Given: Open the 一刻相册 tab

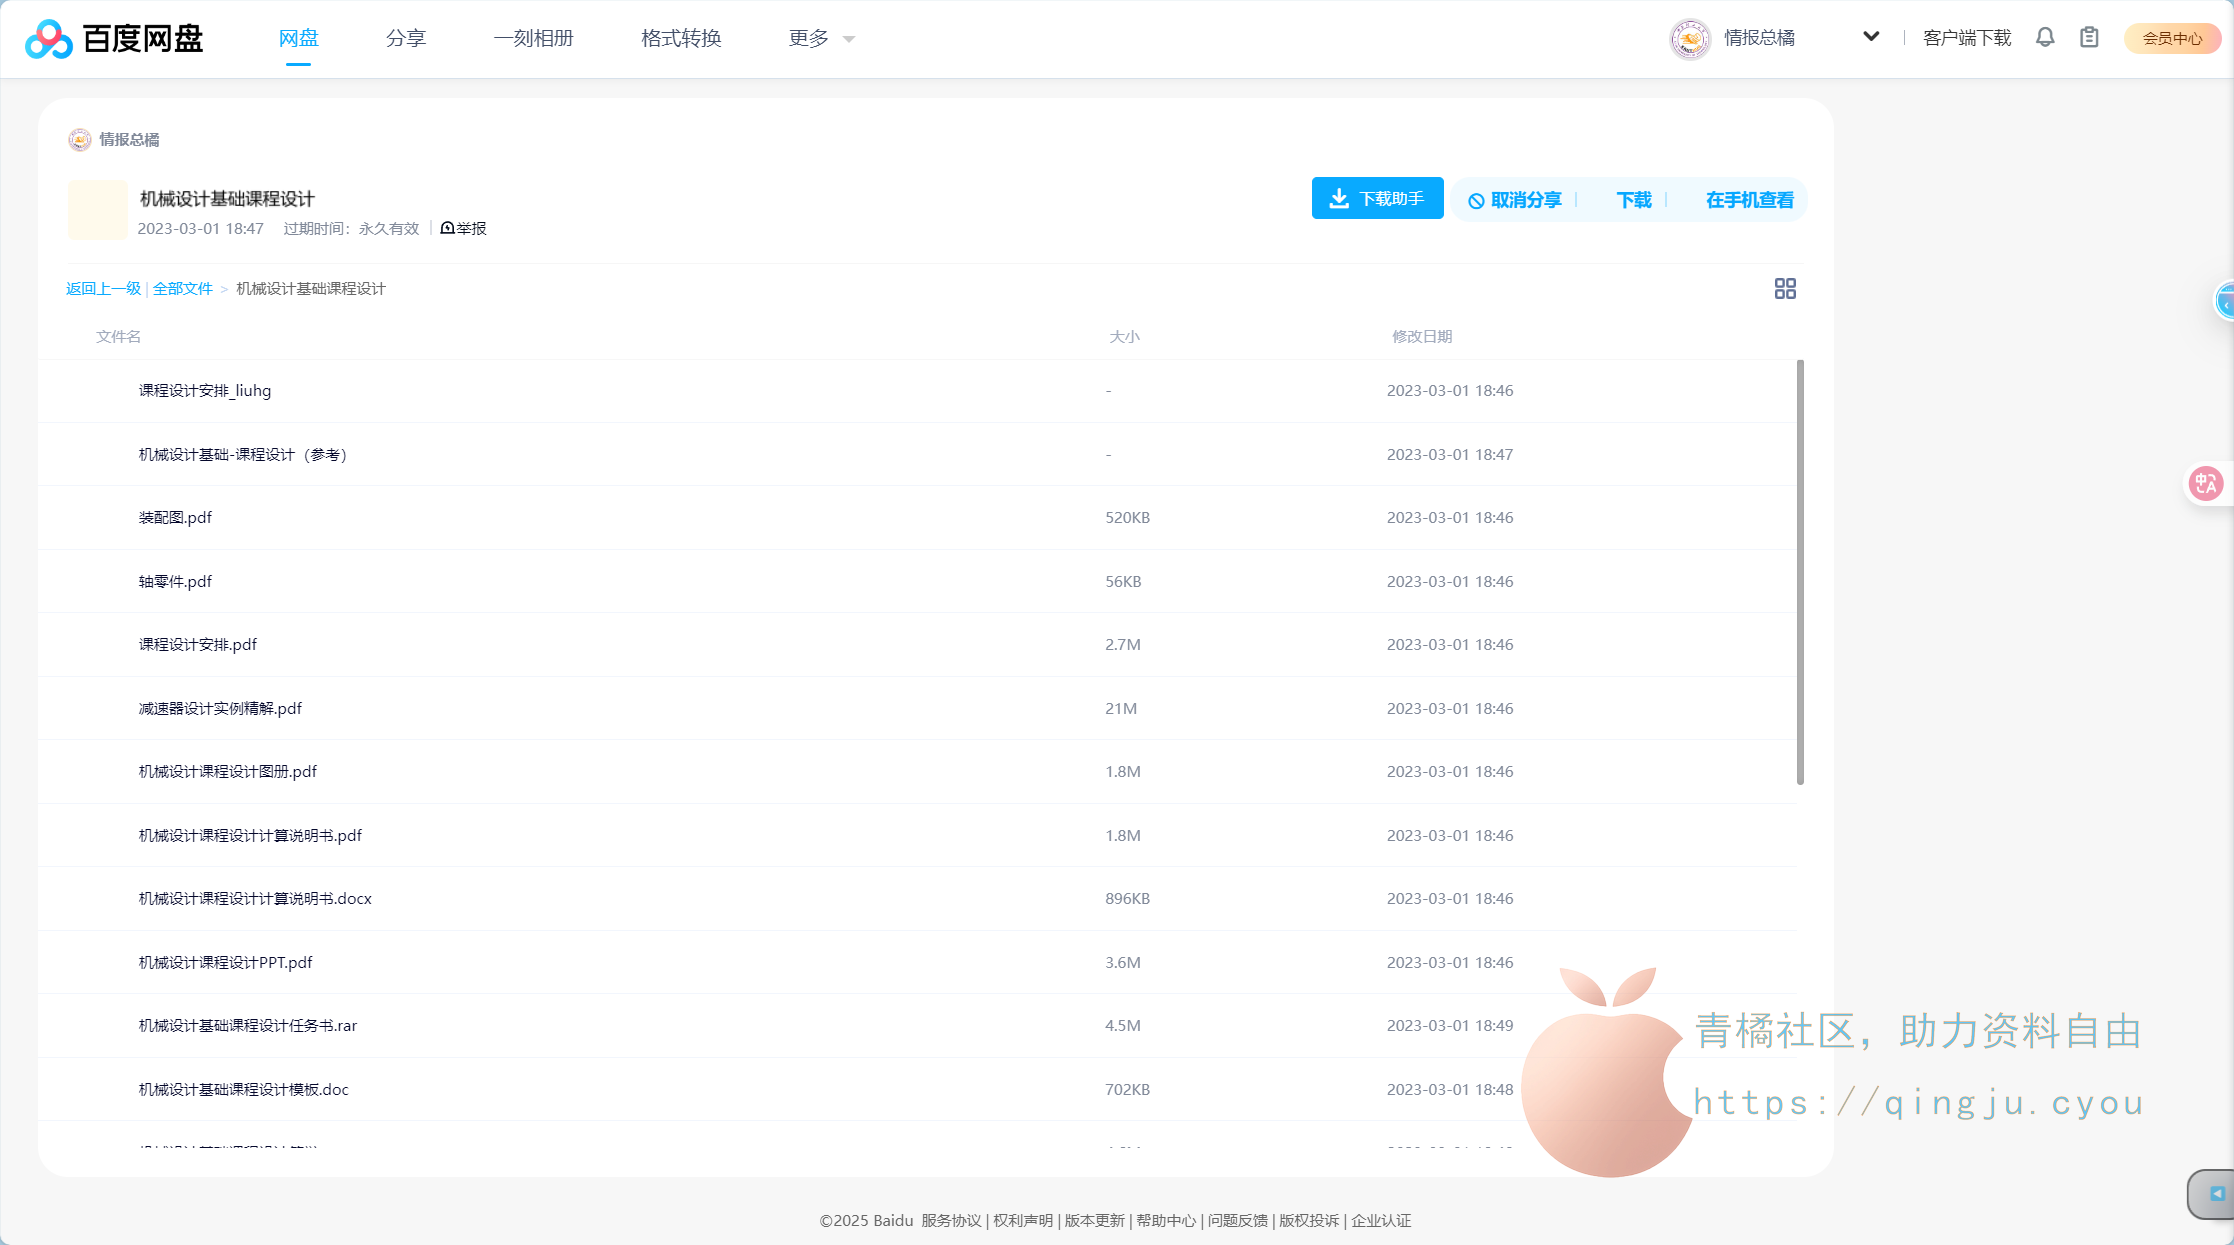Looking at the screenshot, I should click(x=533, y=39).
